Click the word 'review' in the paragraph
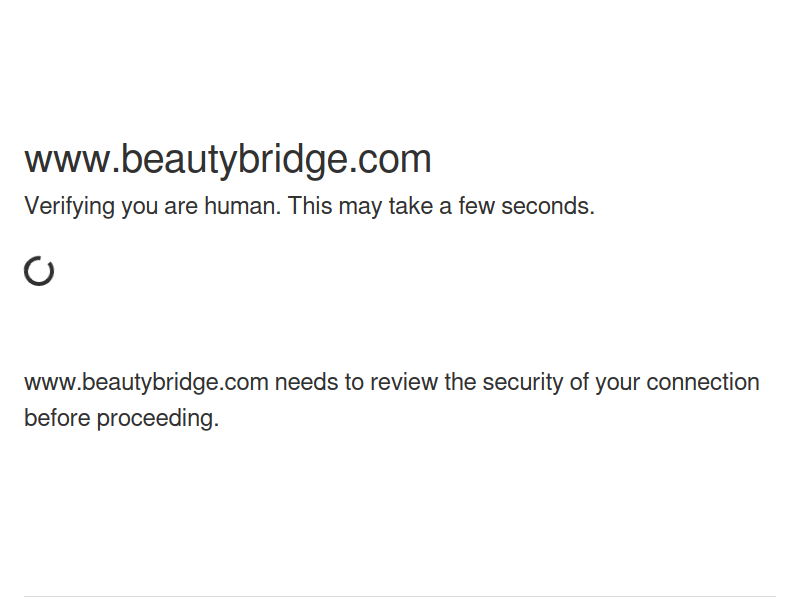The image size is (800, 600). [x=404, y=383]
